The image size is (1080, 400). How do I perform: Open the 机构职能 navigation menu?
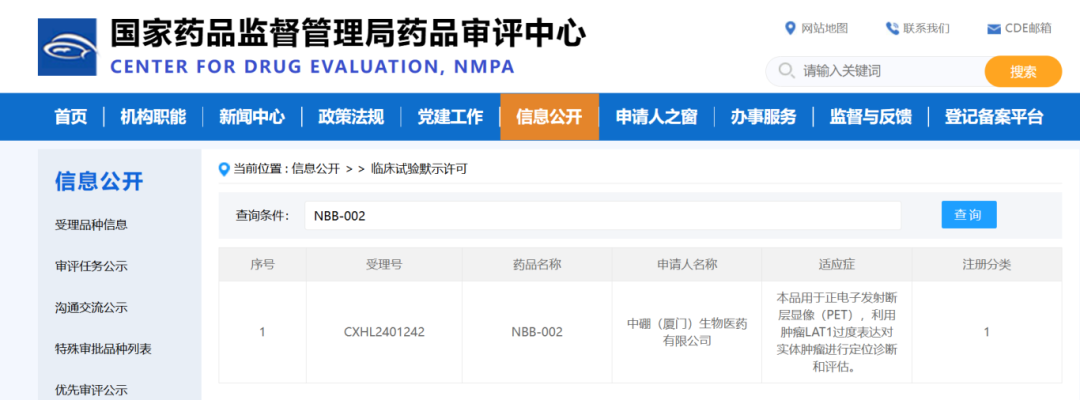point(153,117)
